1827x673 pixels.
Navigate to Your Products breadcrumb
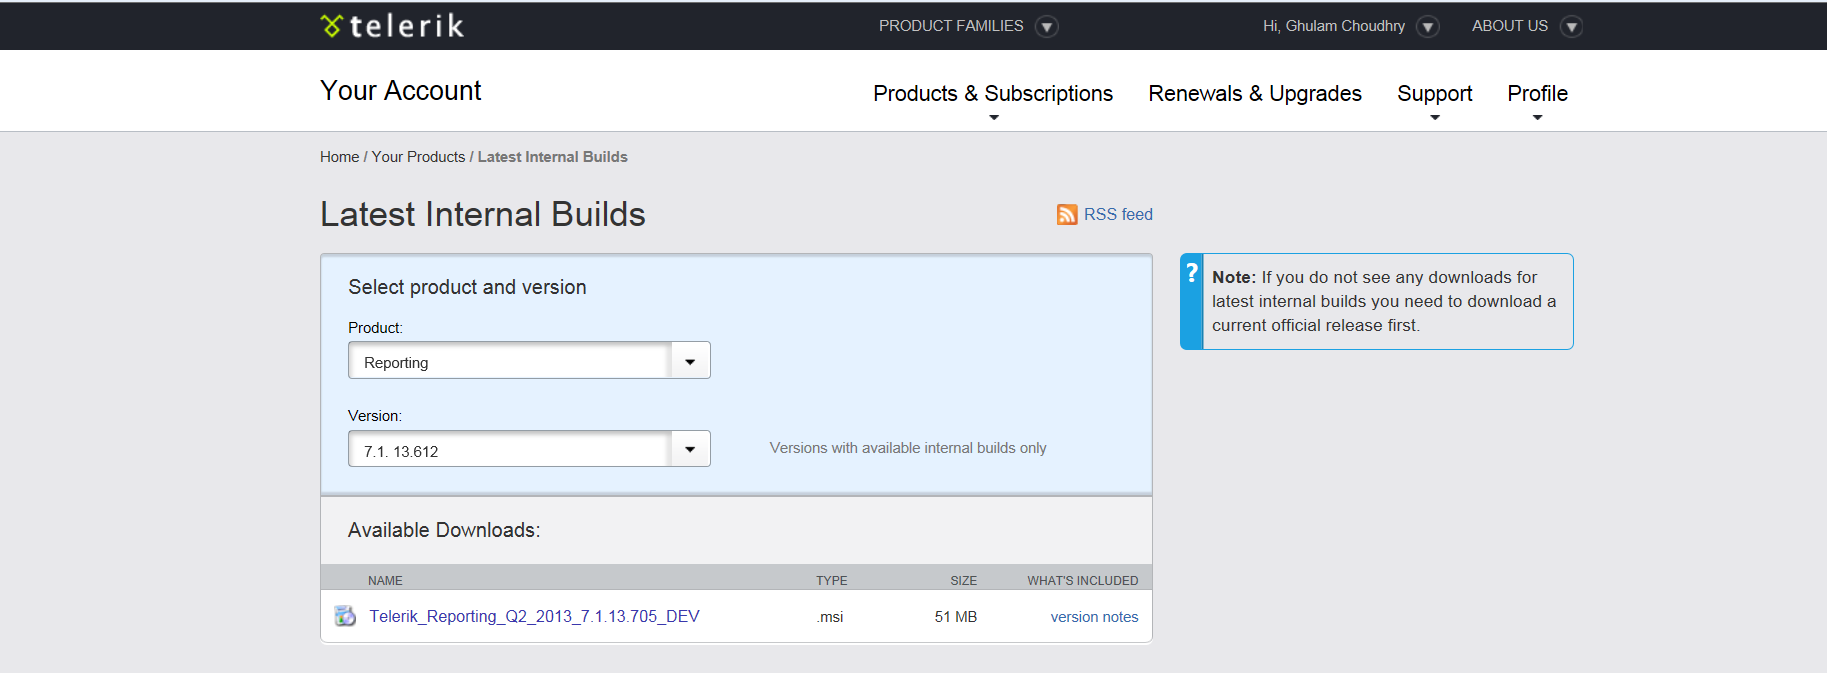tap(418, 157)
